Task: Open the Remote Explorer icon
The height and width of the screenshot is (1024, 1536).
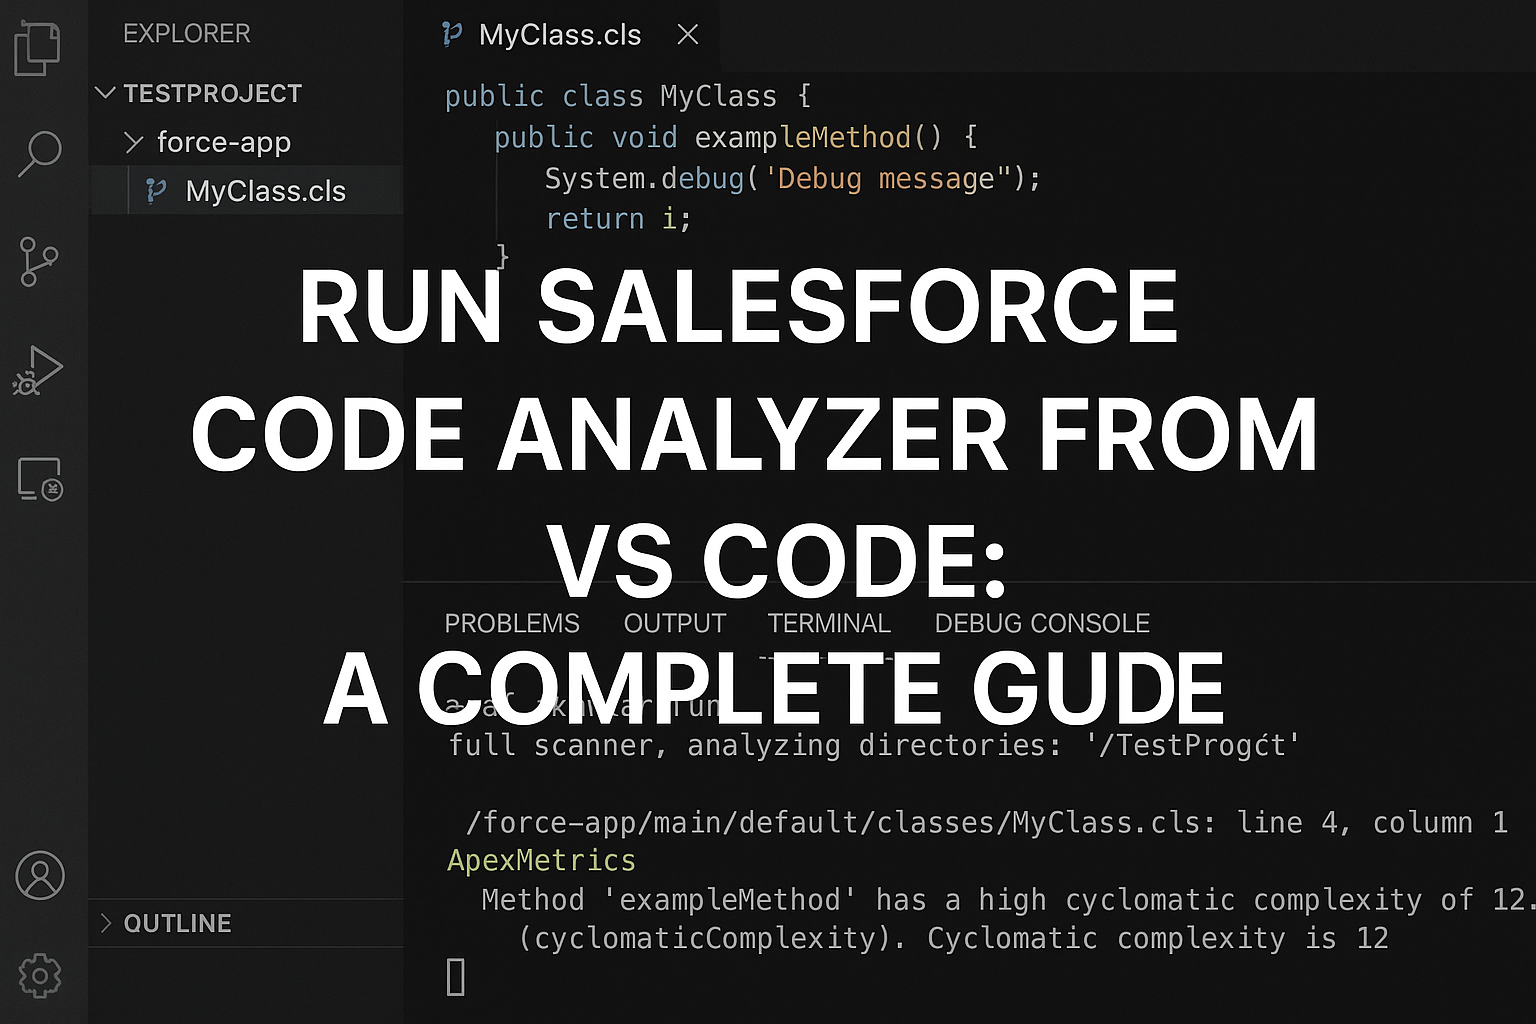Action: pos(40,479)
